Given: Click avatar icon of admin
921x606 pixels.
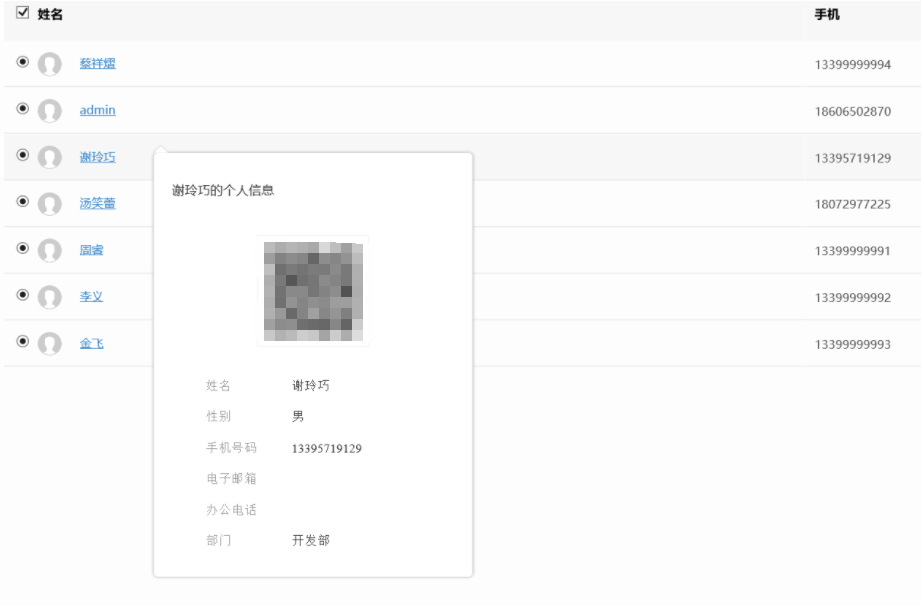Looking at the screenshot, I should pyautogui.click(x=50, y=110).
